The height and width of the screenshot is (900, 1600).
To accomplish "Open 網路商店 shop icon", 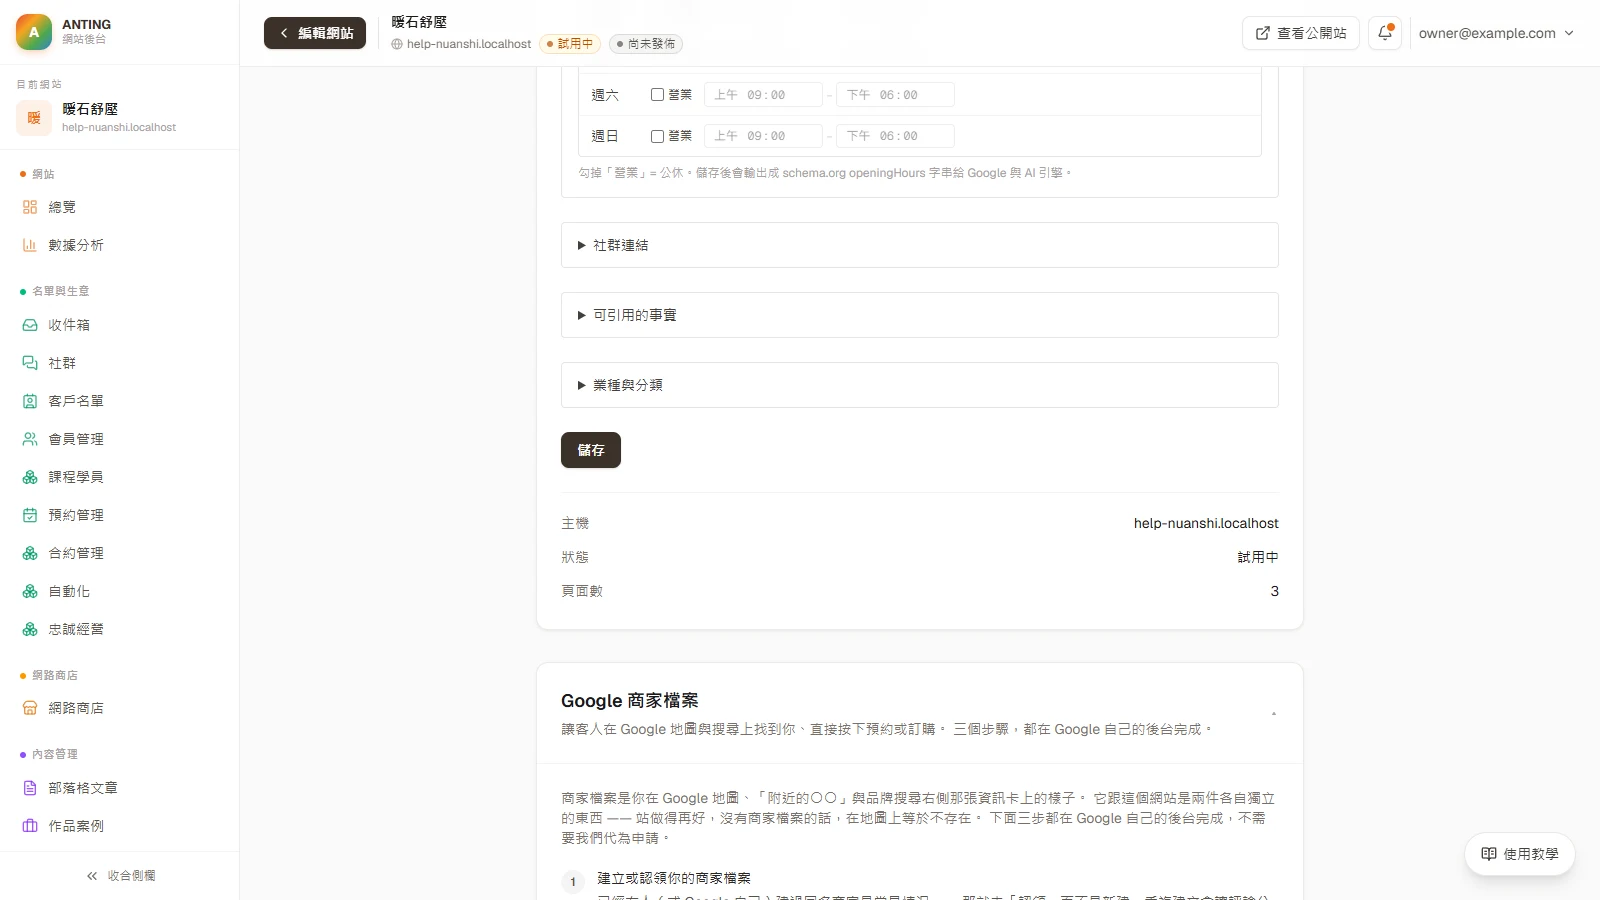I will point(30,708).
